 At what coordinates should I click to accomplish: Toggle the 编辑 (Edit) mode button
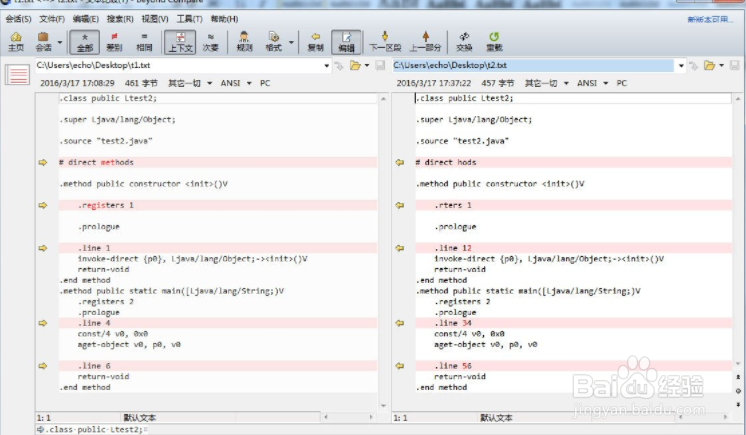pyautogui.click(x=346, y=42)
